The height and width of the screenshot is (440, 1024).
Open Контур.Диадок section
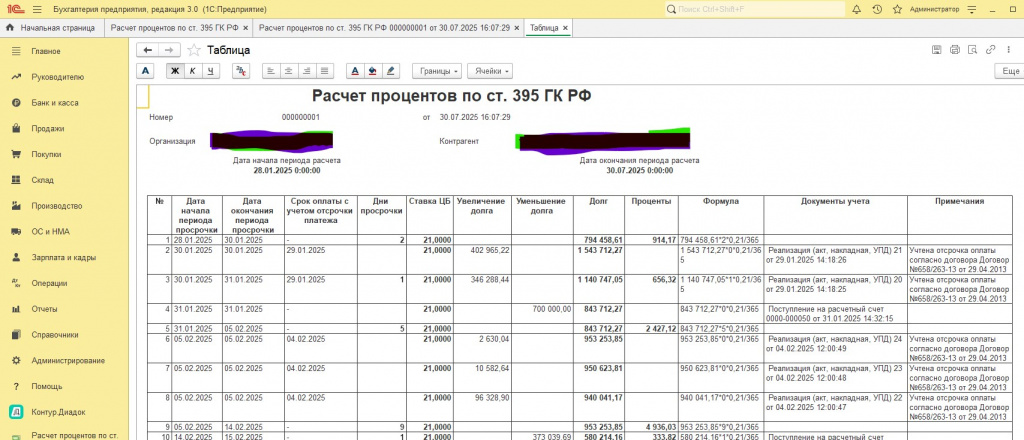[64, 412]
